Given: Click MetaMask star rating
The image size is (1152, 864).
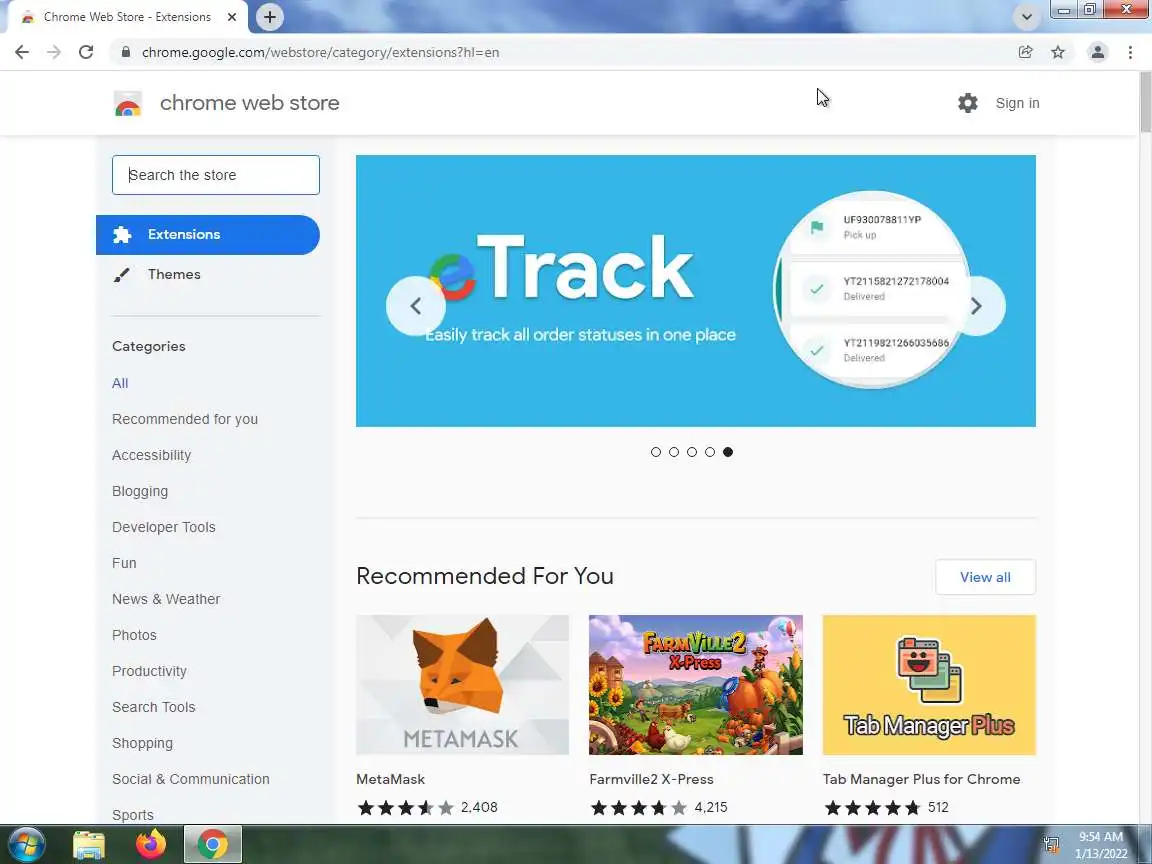Looking at the screenshot, I should (x=406, y=808).
